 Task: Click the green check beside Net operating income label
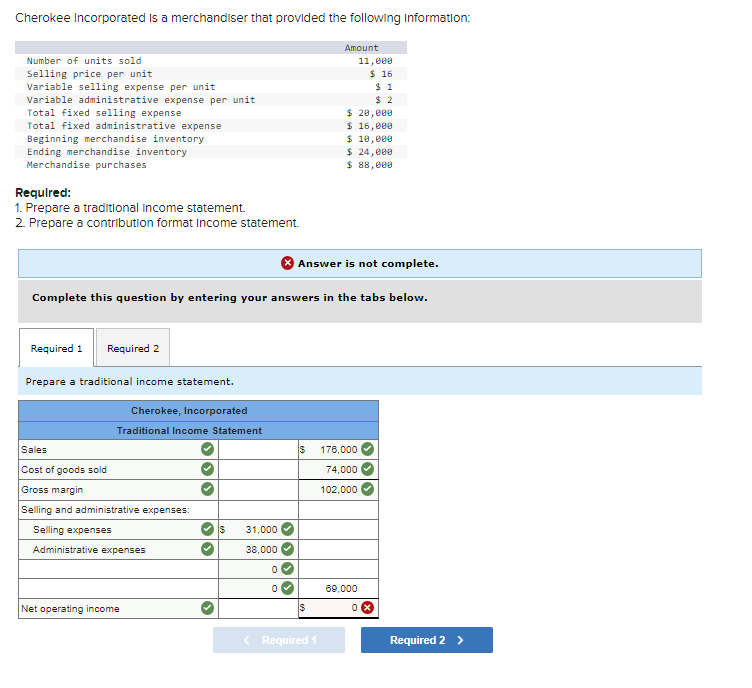tap(207, 608)
